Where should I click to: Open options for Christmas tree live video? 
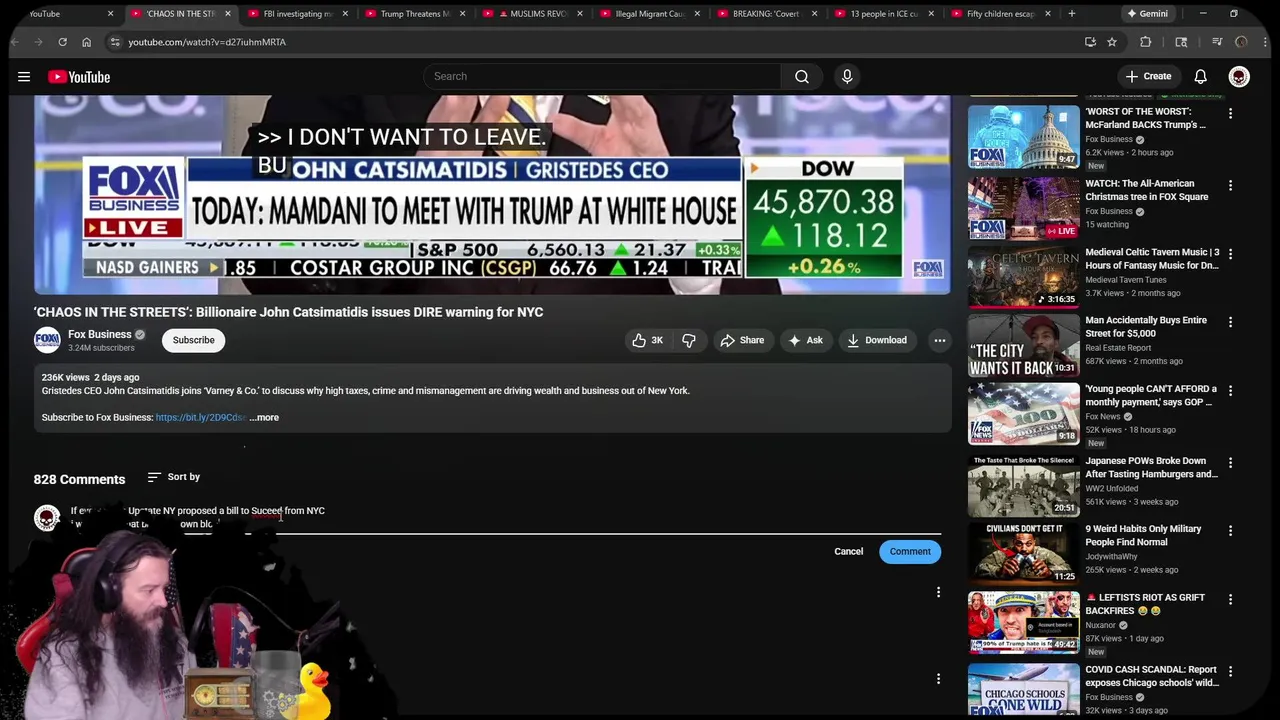point(1231,185)
